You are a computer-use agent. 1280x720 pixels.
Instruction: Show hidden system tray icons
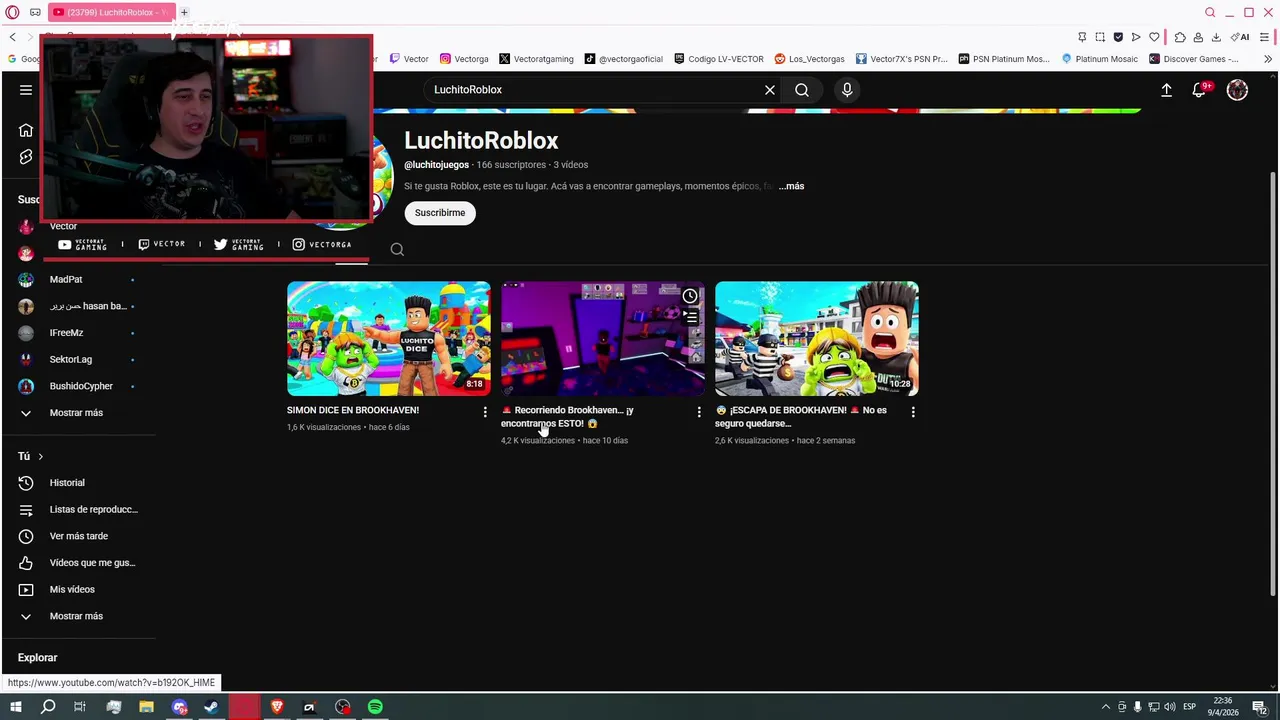pos(1105,707)
